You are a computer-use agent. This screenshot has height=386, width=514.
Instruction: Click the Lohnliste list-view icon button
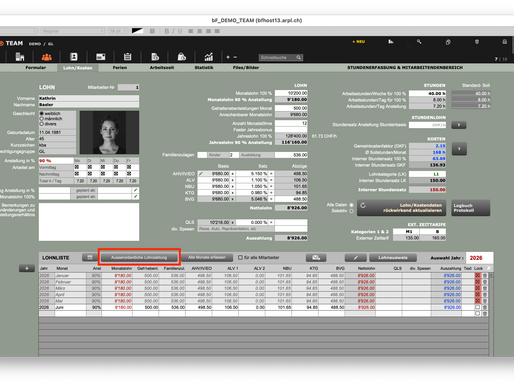pyautogui.click(x=90, y=257)
